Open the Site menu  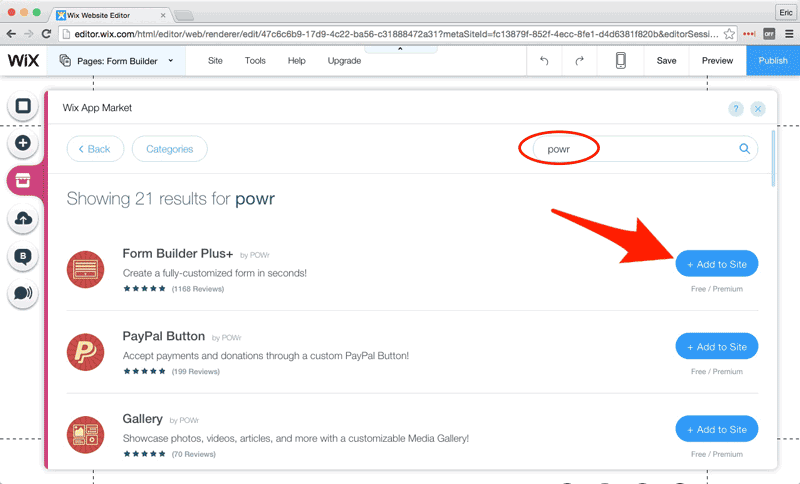(x=215, y=61)
